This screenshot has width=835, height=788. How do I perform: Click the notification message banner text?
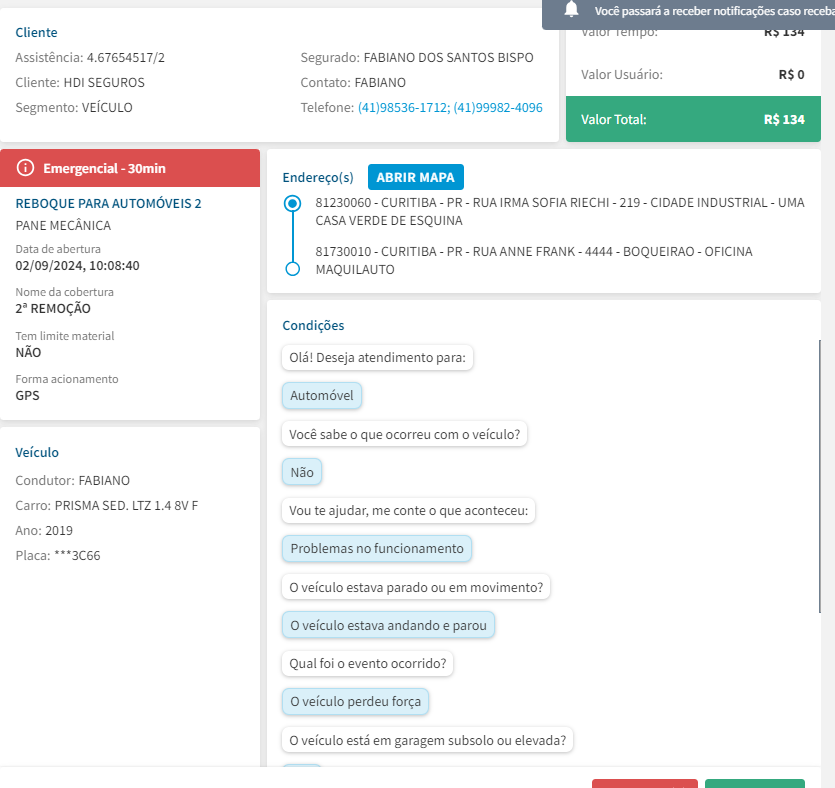714,11
